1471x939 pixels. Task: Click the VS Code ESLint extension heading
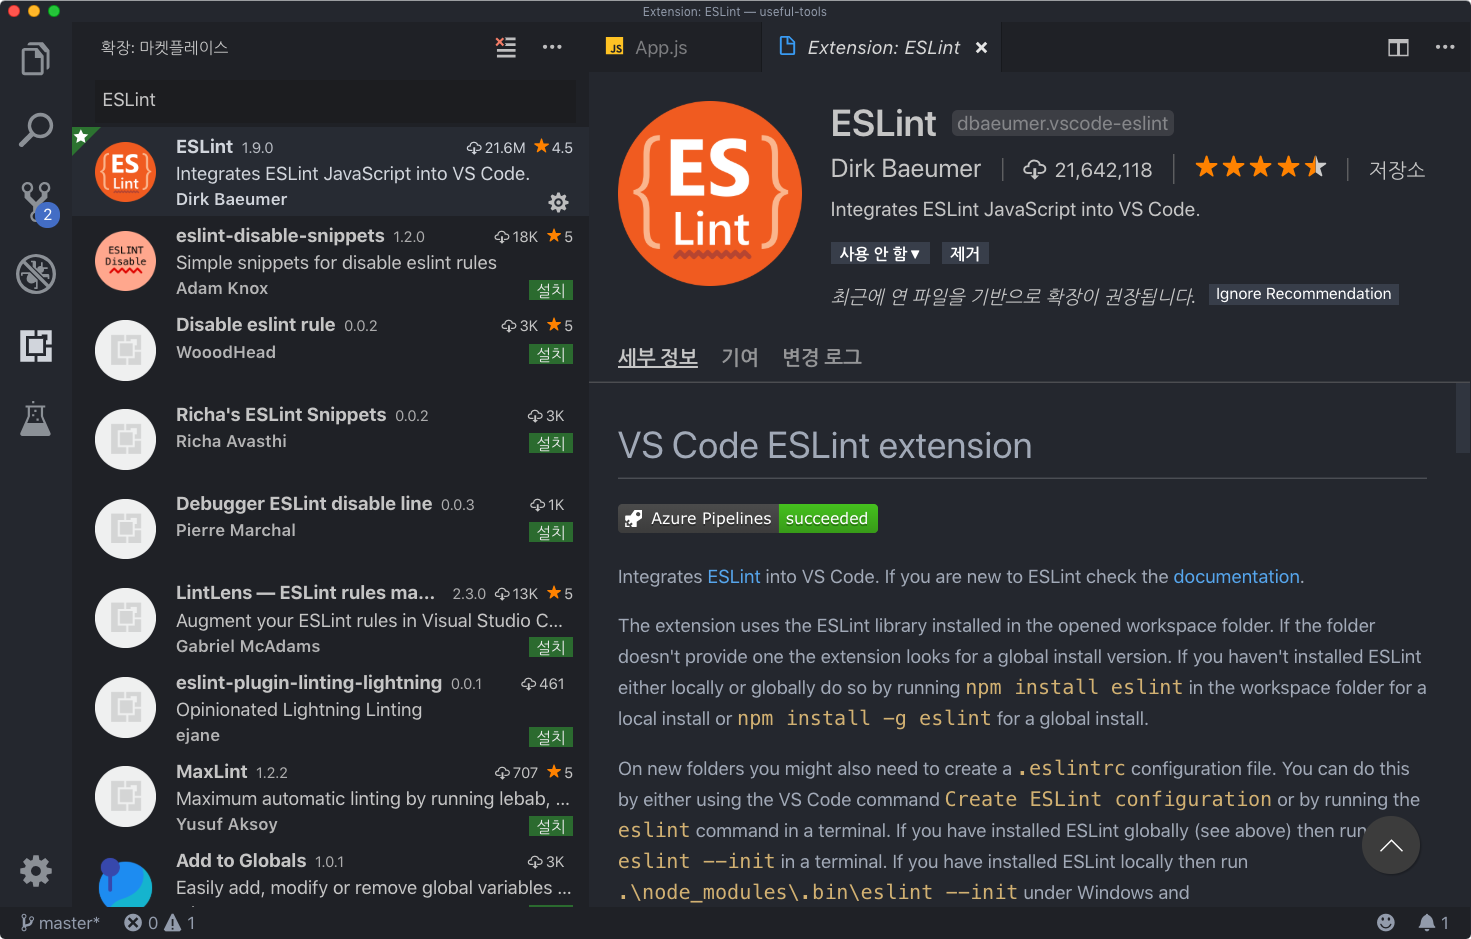pos(825,446)
